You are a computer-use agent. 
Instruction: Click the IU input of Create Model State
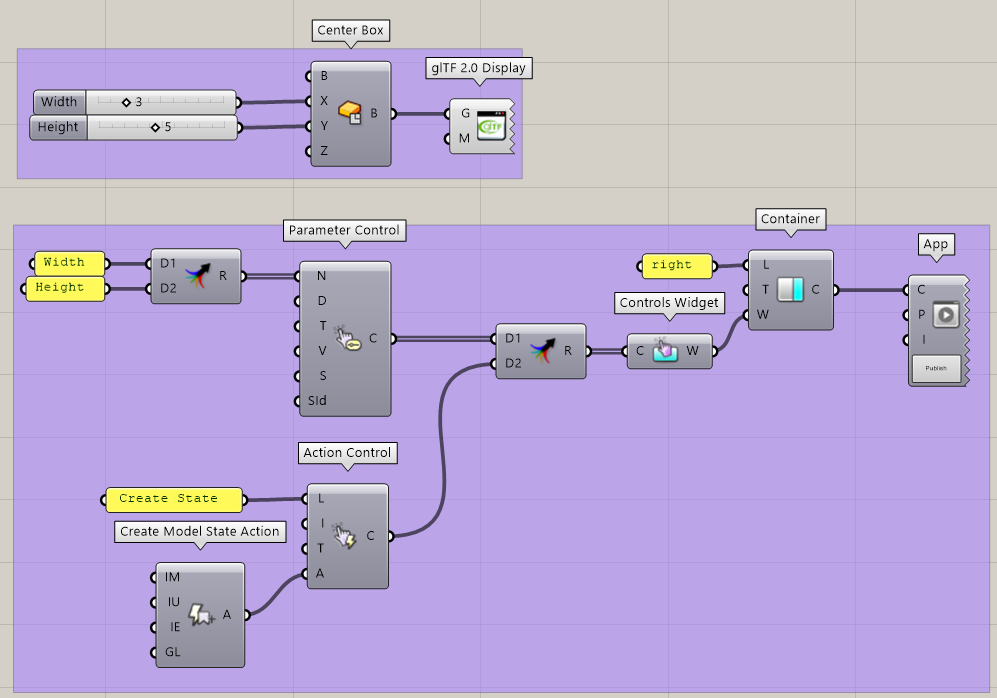[x=172, y=602]
